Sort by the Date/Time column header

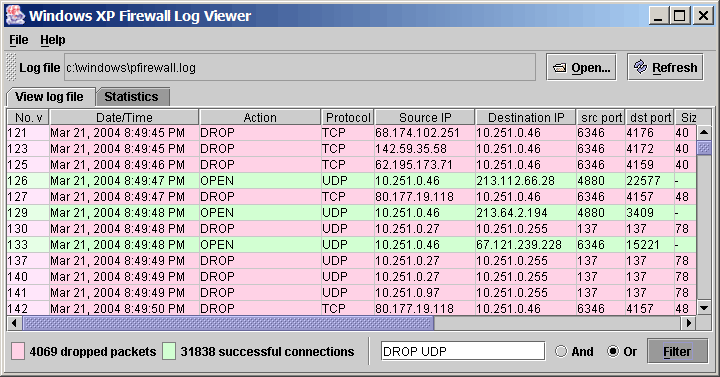[x=124, y=118]
